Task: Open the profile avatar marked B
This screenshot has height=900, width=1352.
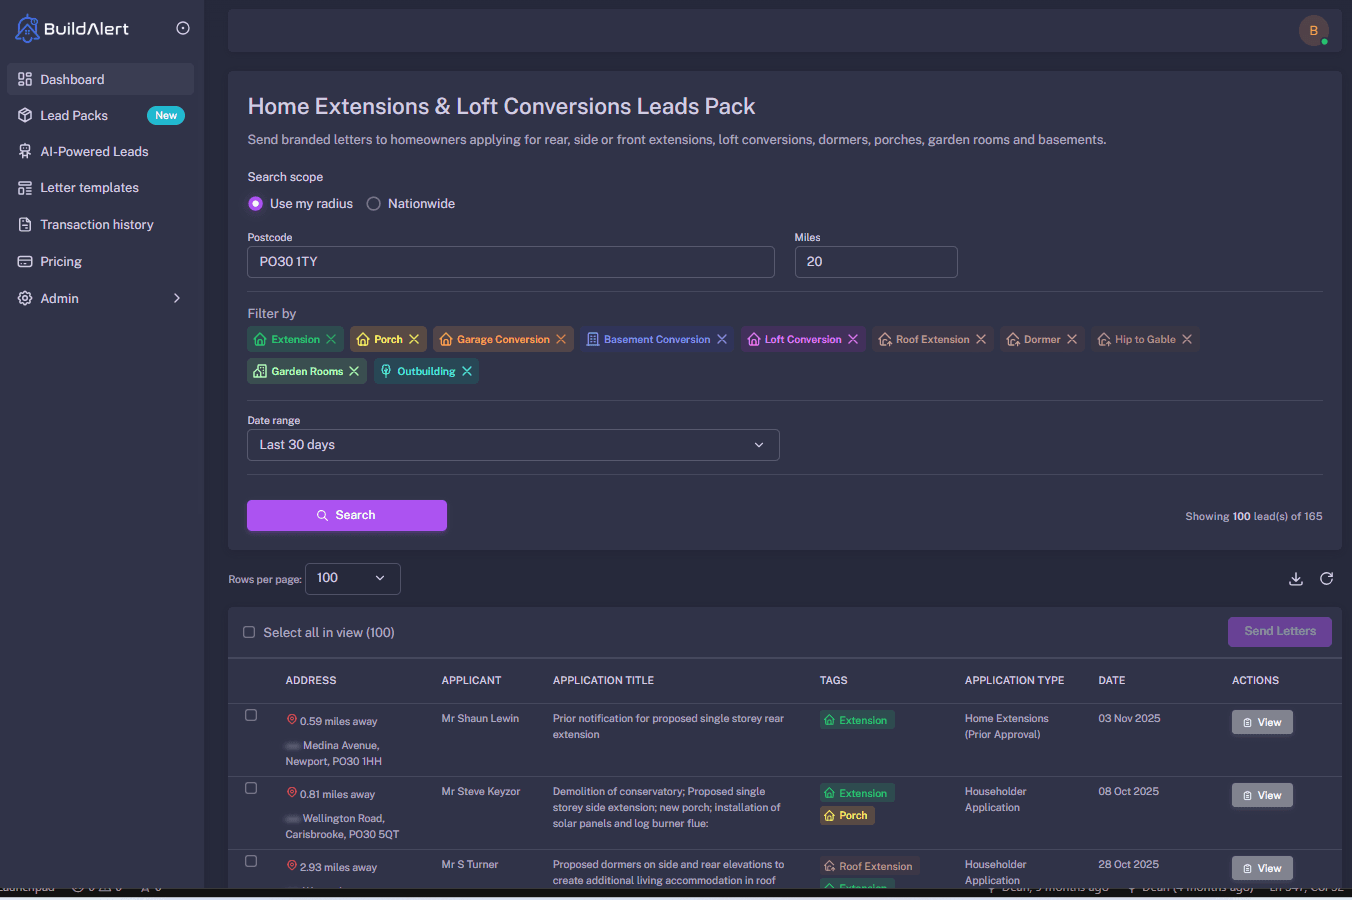Action: (x=1313, y=30)
